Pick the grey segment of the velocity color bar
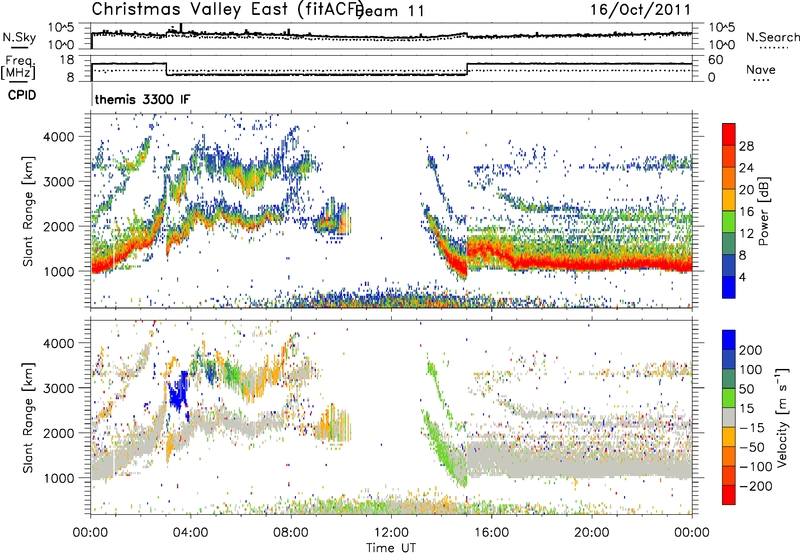The image size is (800, 554). (x=729, y=417)
